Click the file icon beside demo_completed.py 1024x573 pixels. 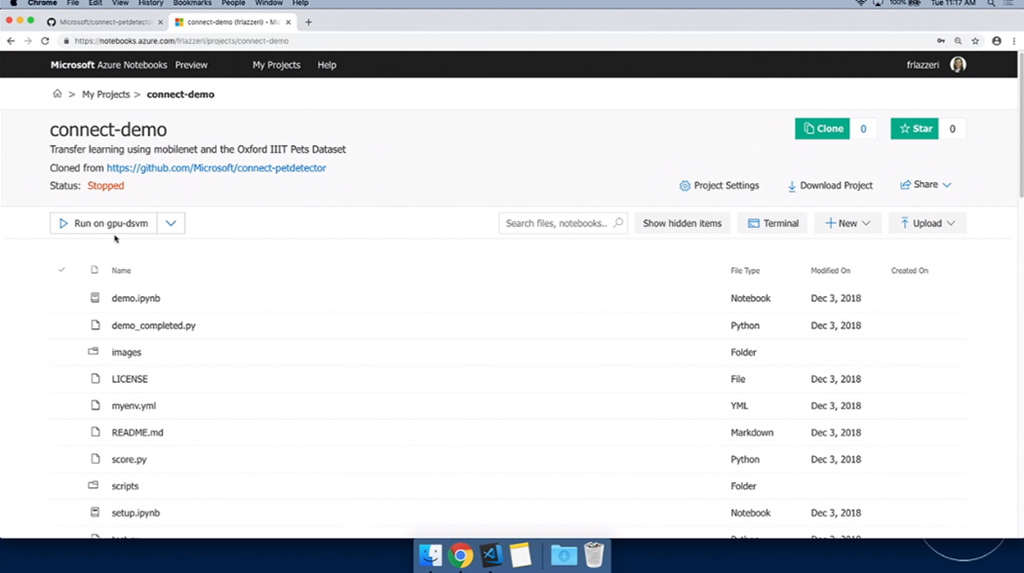[x=95, y=325]
